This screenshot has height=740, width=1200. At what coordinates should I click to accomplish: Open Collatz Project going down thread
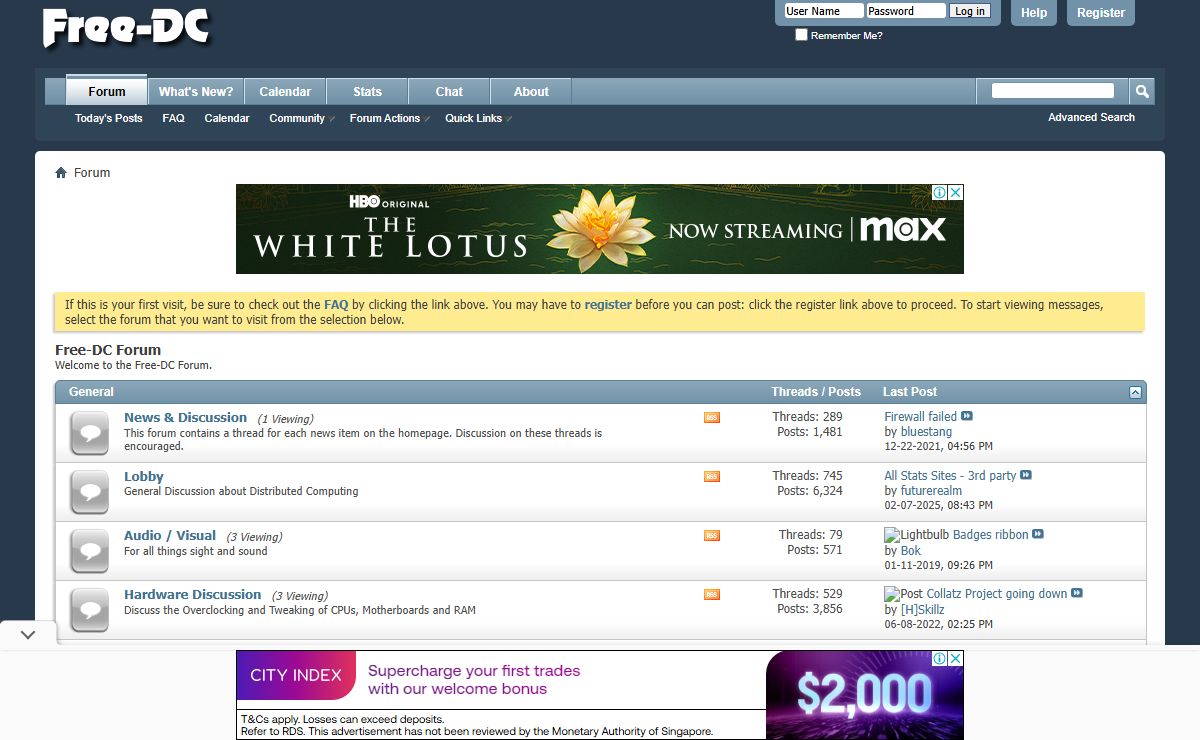(997, 594)
